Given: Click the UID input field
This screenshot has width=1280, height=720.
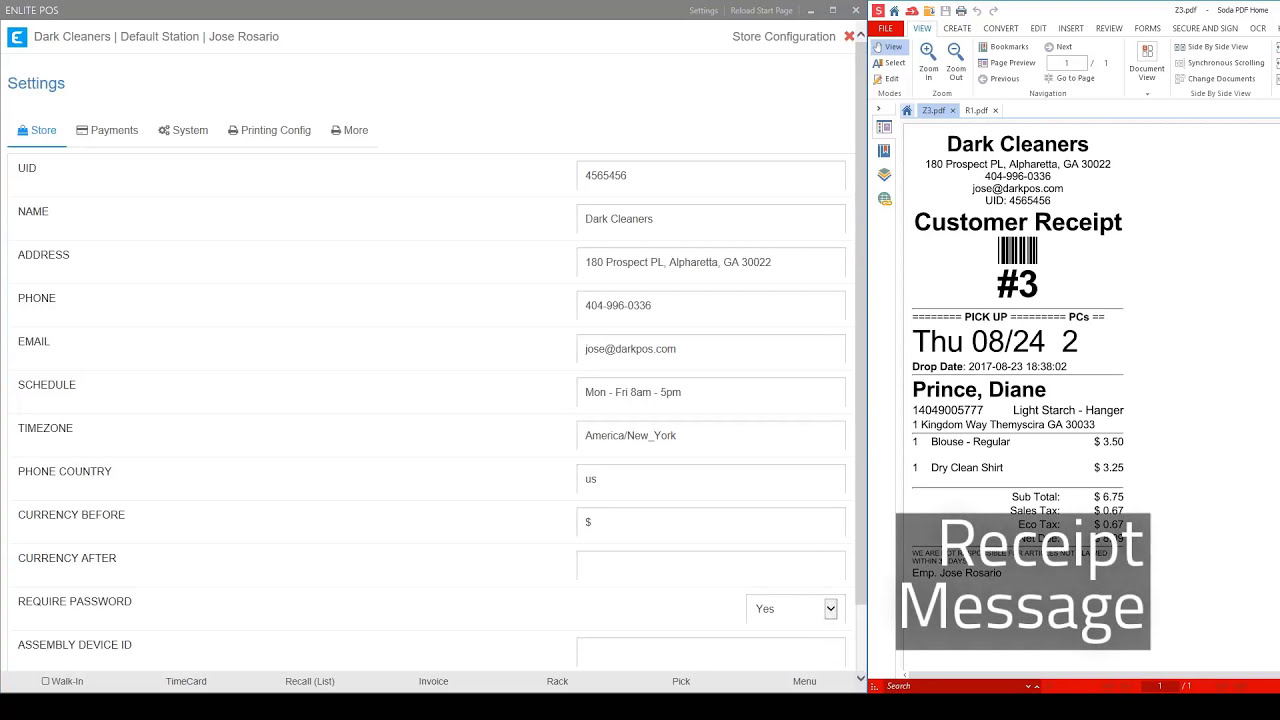Looking at the screenshot, I should pos(711,175).
